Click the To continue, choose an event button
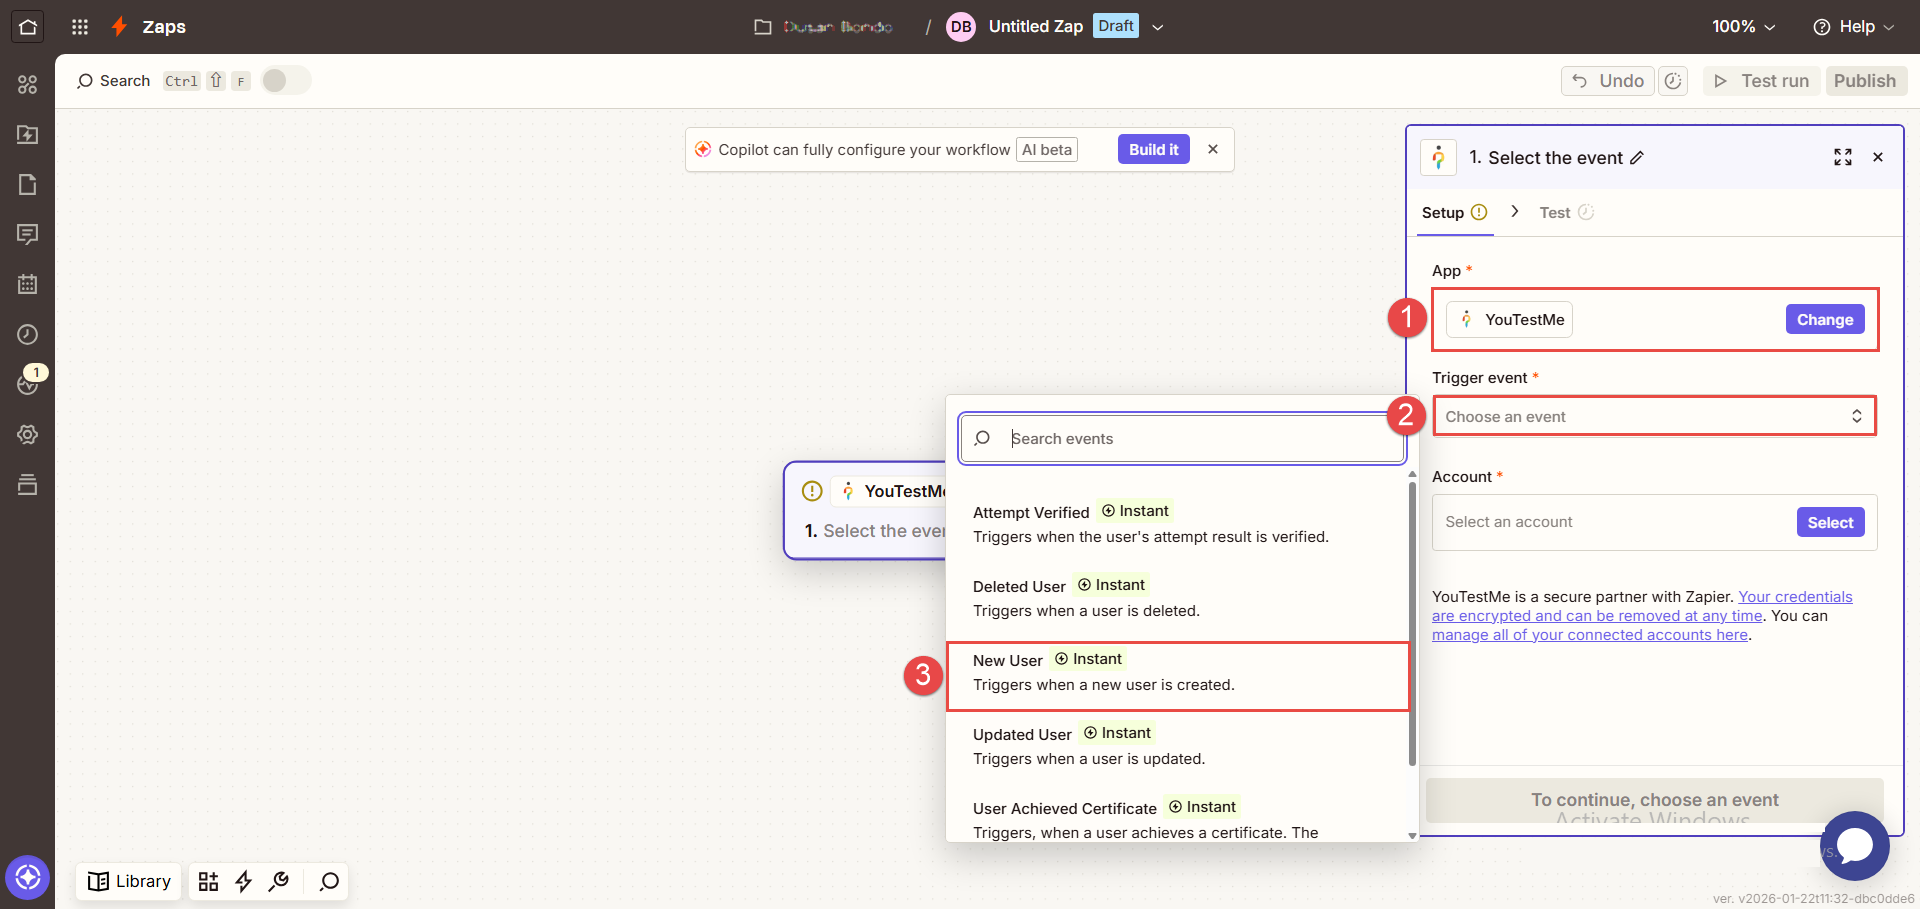Viewport: 1920px width, 909px height. 1655,800
